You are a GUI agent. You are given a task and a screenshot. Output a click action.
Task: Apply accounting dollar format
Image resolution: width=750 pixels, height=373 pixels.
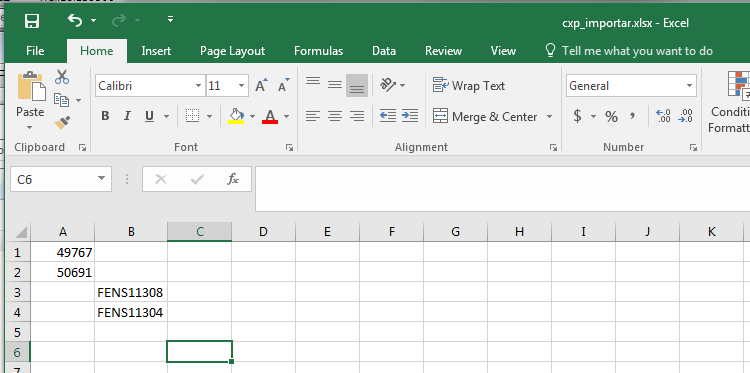pos(578,116)
